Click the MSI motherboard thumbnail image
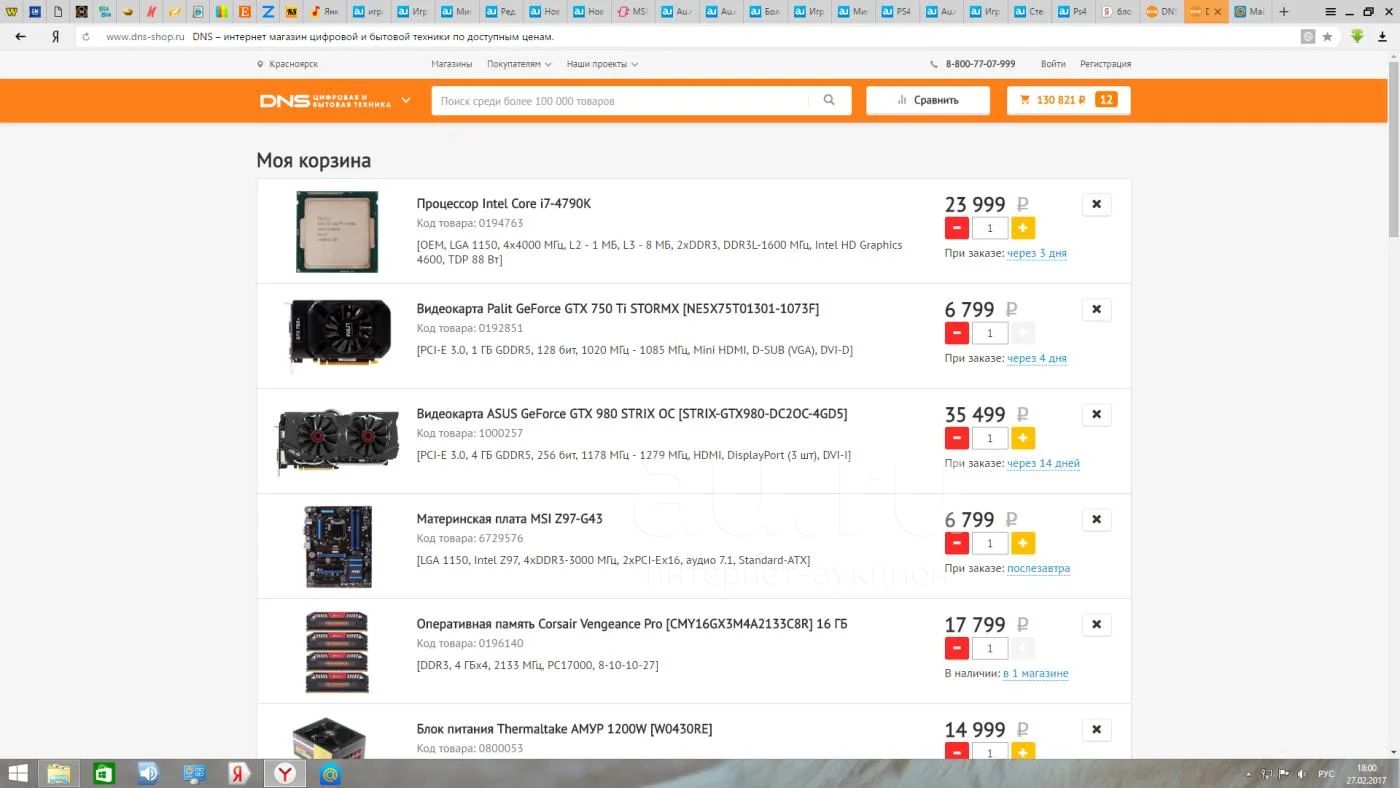 338,546
